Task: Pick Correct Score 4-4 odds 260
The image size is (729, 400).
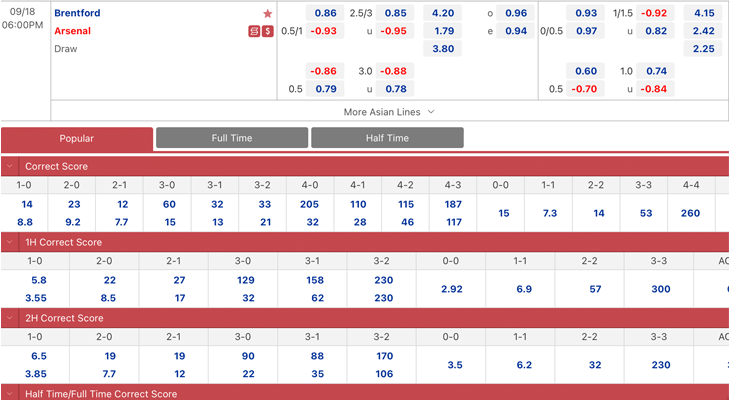Action: pyautogui.click(x=691, y=213)
